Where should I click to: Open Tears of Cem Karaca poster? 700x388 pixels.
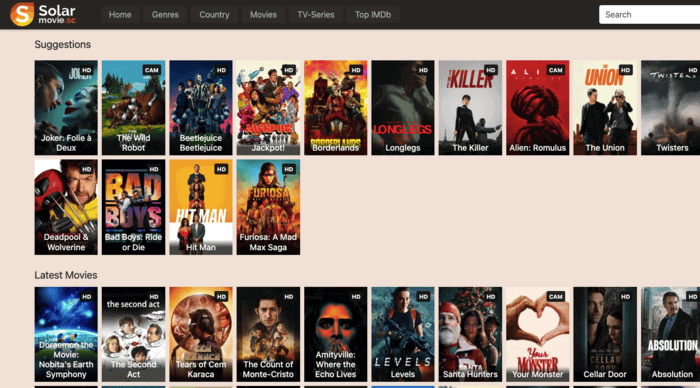201,334
